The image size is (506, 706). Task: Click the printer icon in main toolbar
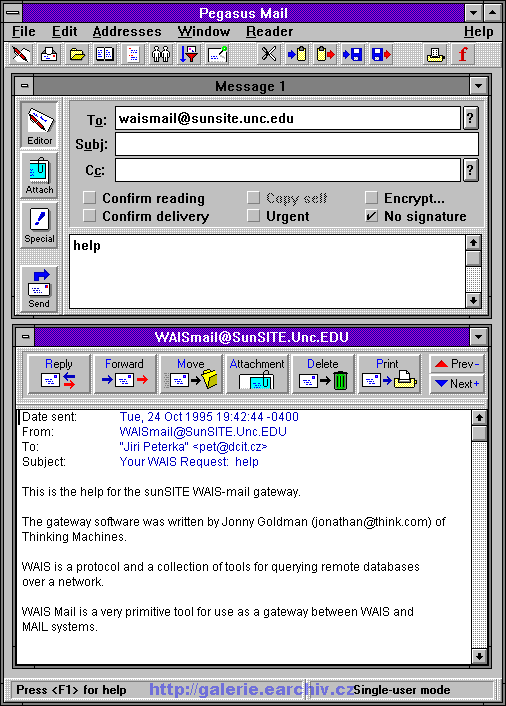[x=435, y=54]
